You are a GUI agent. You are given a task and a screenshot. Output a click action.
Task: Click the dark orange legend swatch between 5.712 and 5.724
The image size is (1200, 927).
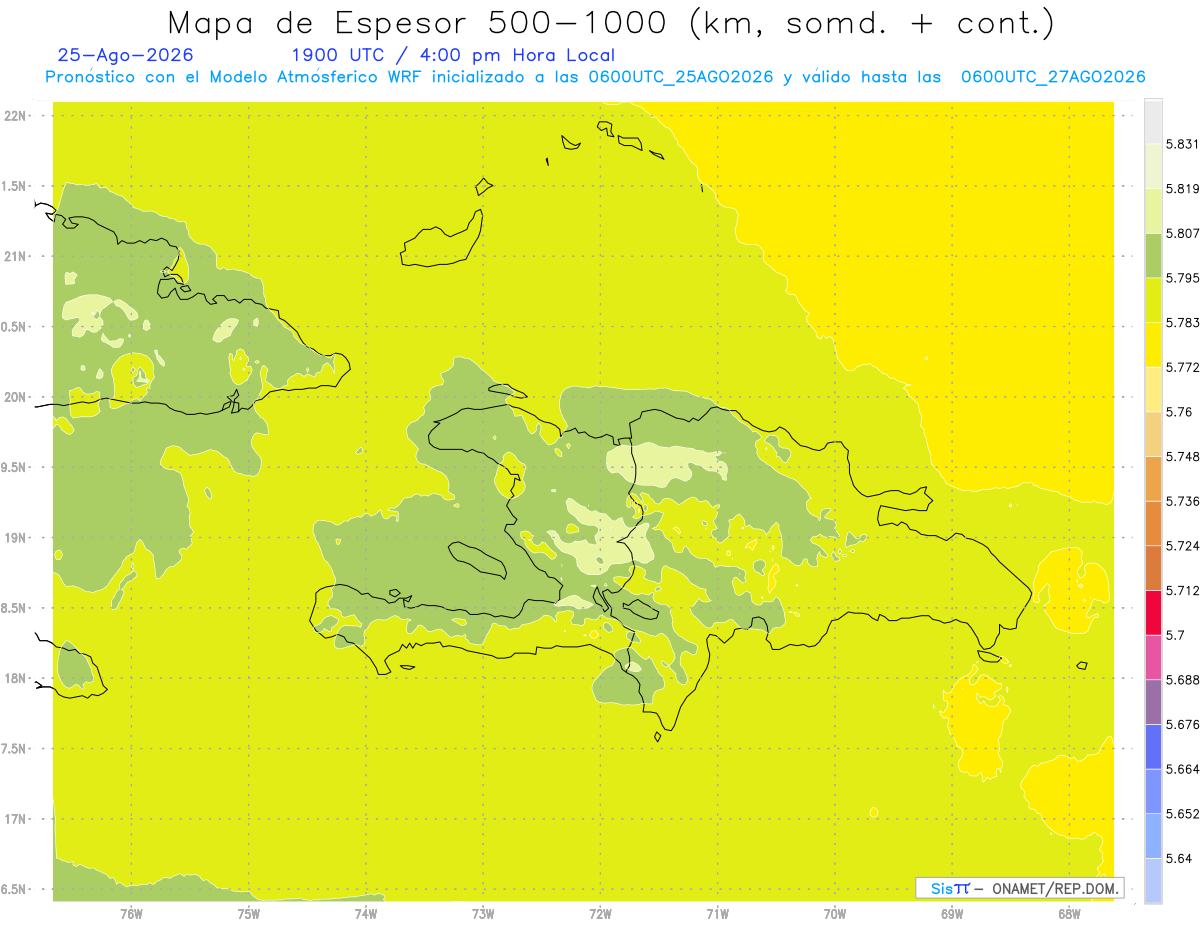click(x=1153, y=568)
